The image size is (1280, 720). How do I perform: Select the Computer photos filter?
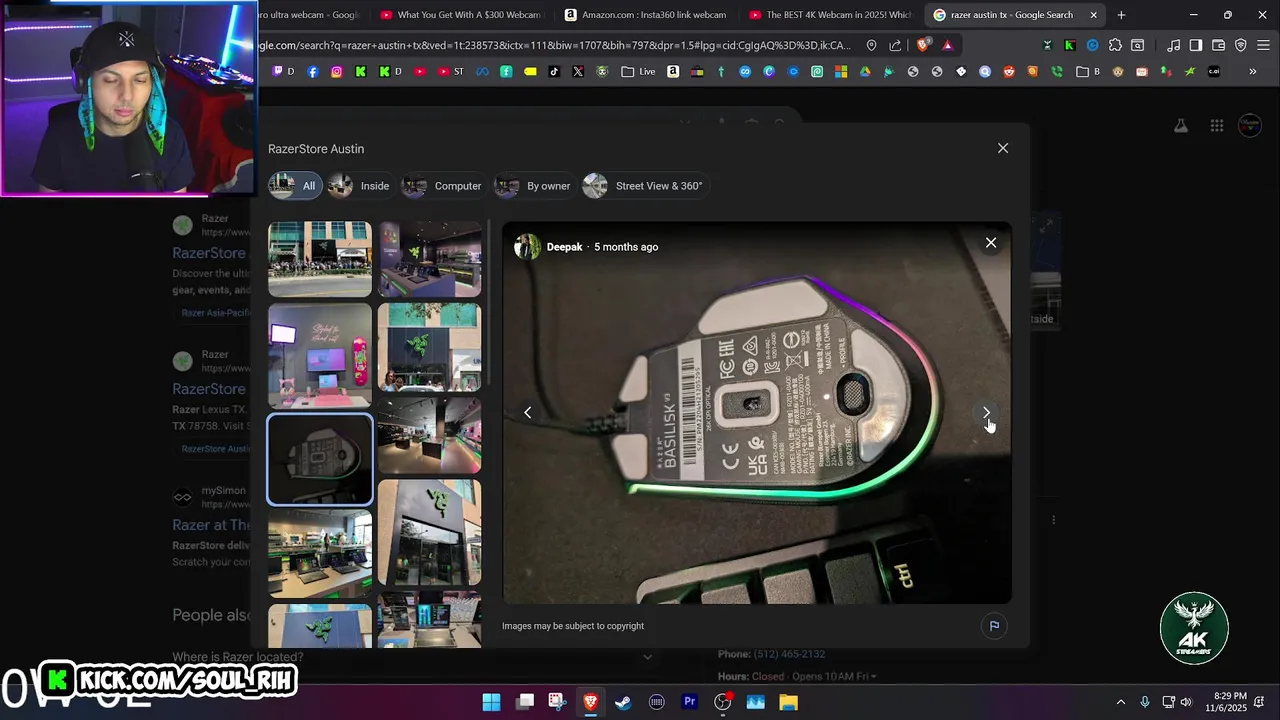443,186
